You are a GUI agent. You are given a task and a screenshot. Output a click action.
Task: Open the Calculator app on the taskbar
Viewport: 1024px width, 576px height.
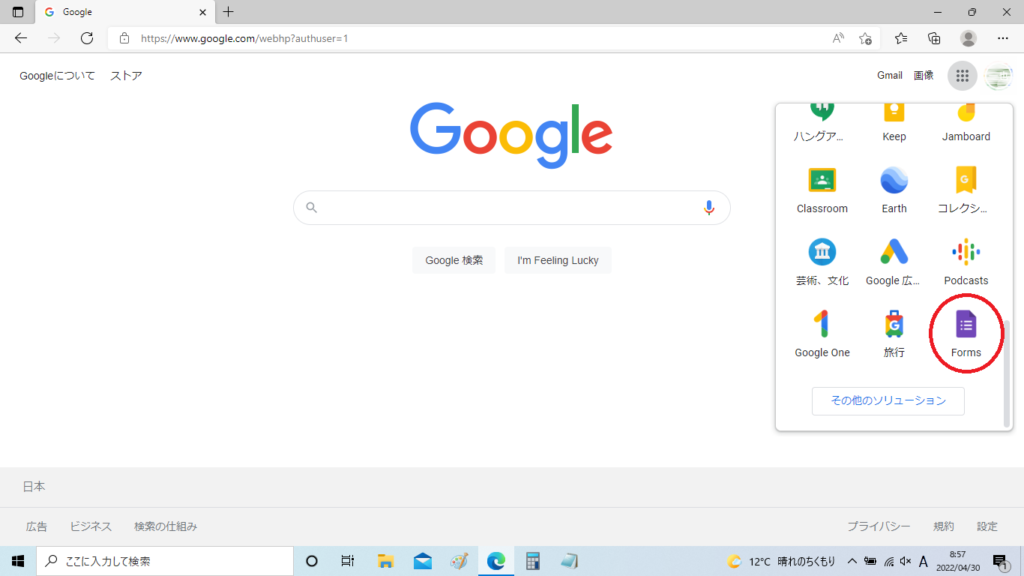click(533, 561)
